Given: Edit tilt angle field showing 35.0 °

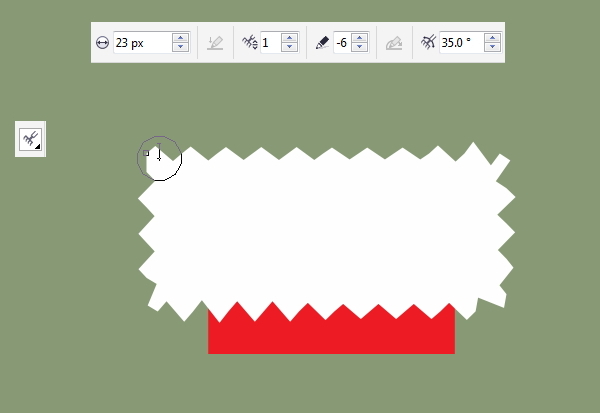Looking at the screenshot, I should (x=461, y=42).
